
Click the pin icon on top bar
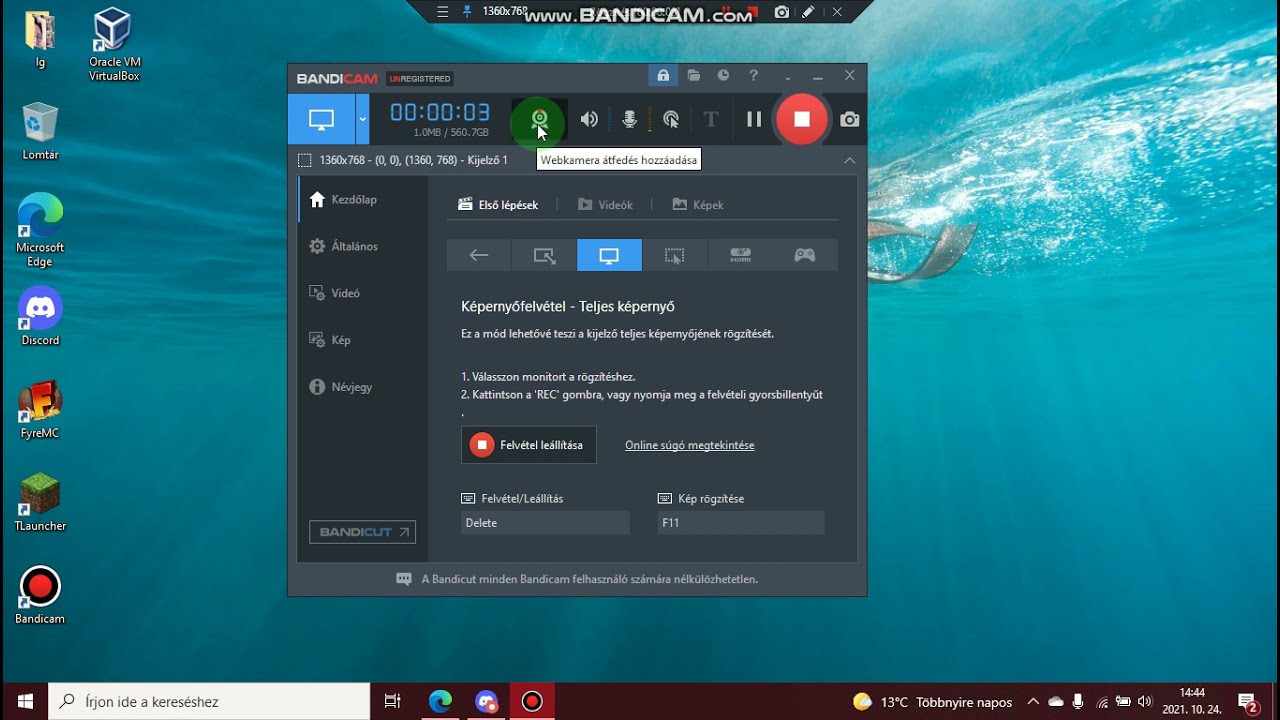click(x=466, y=12)
